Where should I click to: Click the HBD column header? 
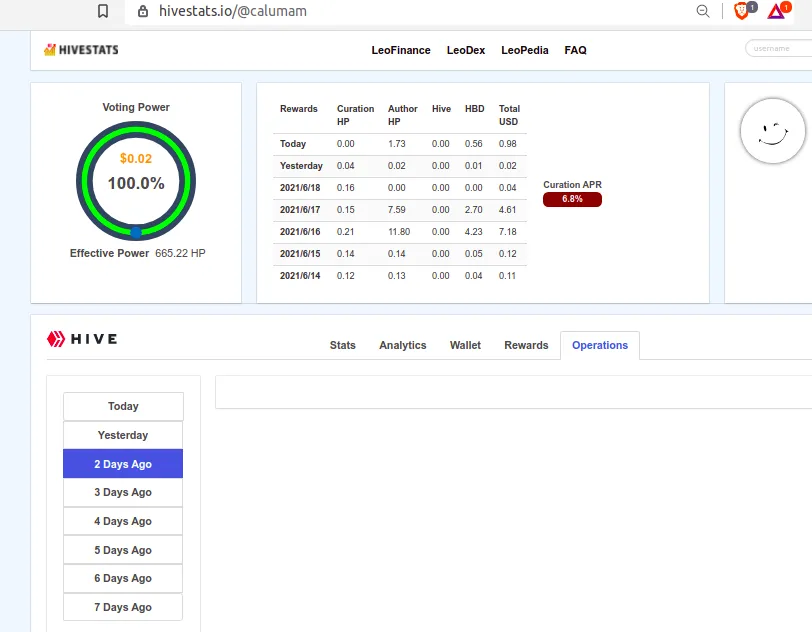[474, 109]
